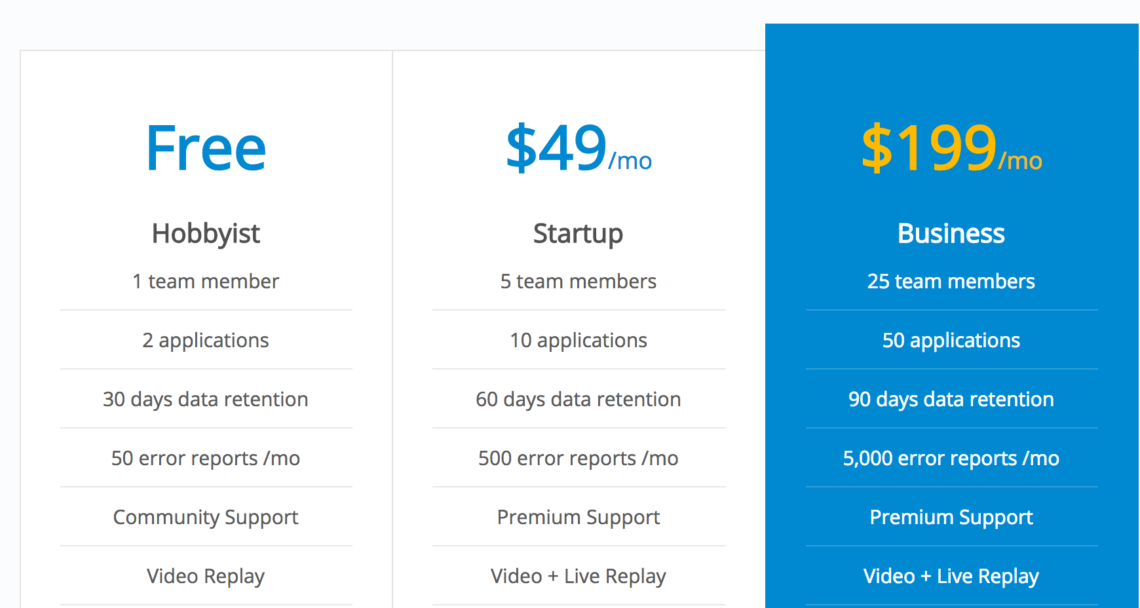Click "1 team member" in Hobbyist plan

point(206,281)
